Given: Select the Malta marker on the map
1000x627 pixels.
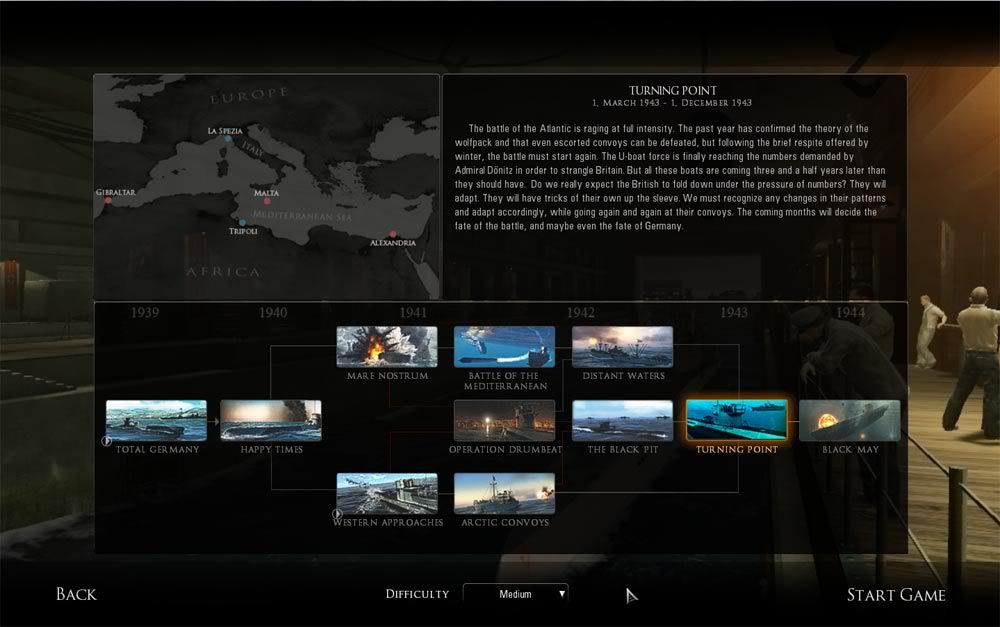Looking at the screenshot, I should 267,201.
